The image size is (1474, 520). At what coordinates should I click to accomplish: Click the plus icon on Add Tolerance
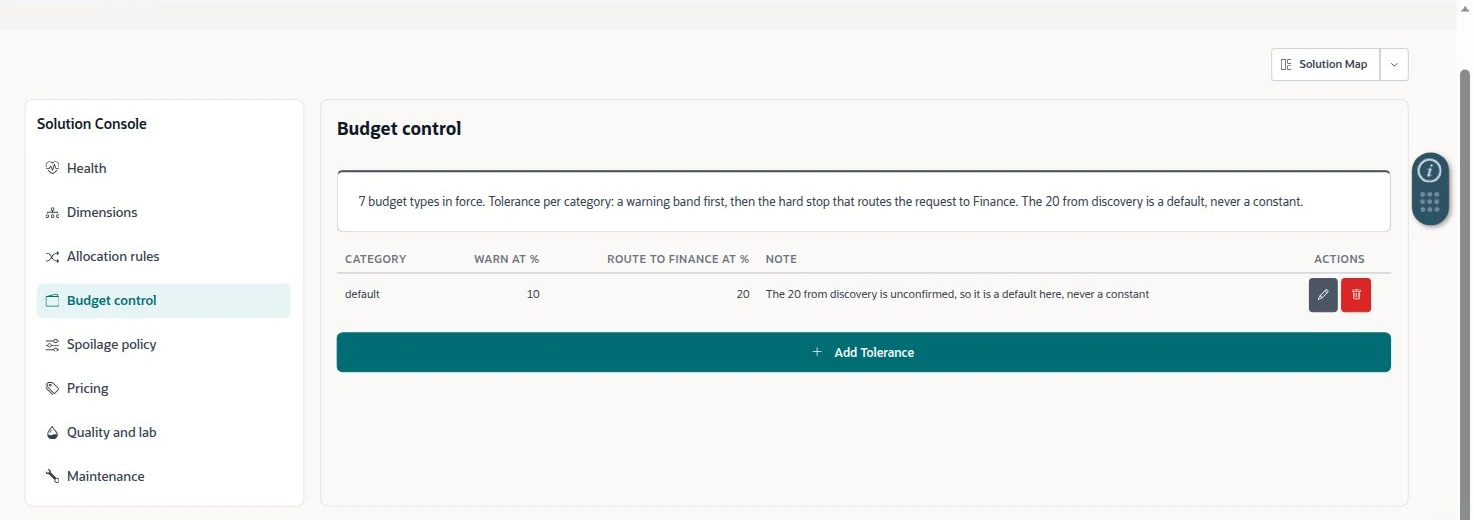click(817, 352)
